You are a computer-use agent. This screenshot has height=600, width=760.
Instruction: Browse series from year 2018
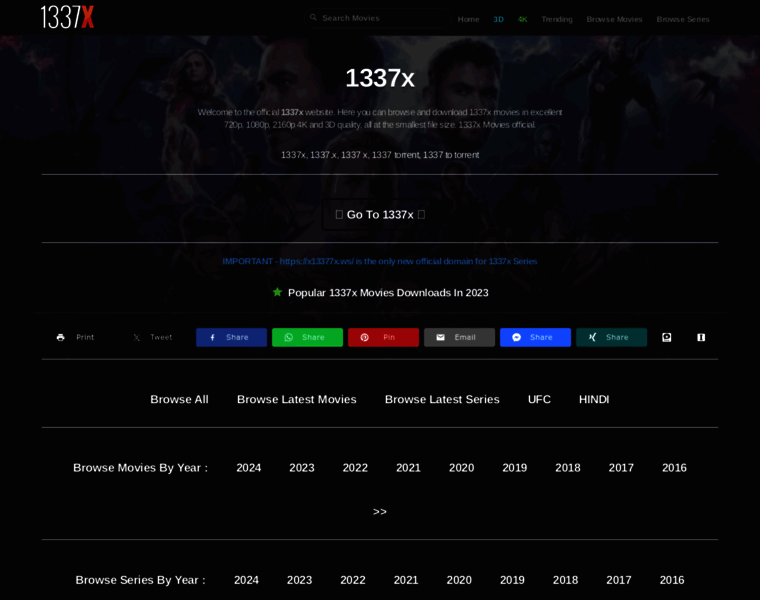click(566, 580)
